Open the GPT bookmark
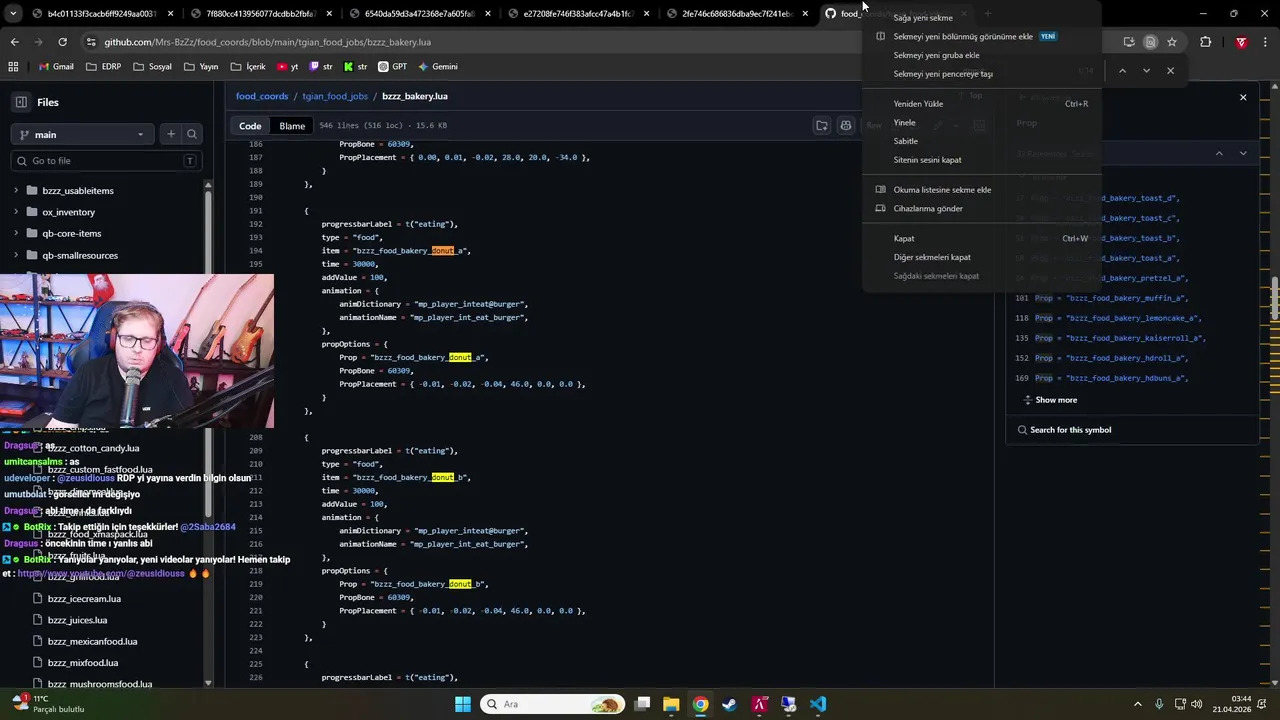This screenshot has height=720, width=1280. 392,66
